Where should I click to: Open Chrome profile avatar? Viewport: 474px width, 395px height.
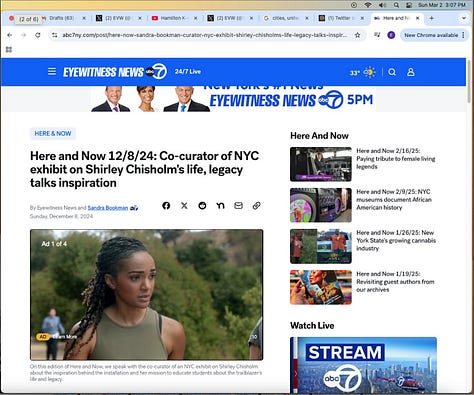[x=391, y=35]
